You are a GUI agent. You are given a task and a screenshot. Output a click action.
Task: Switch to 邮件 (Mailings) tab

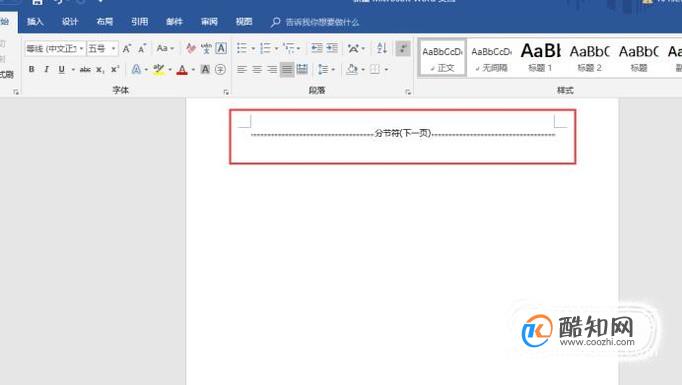pyautogui.click(x=174, y=22)
